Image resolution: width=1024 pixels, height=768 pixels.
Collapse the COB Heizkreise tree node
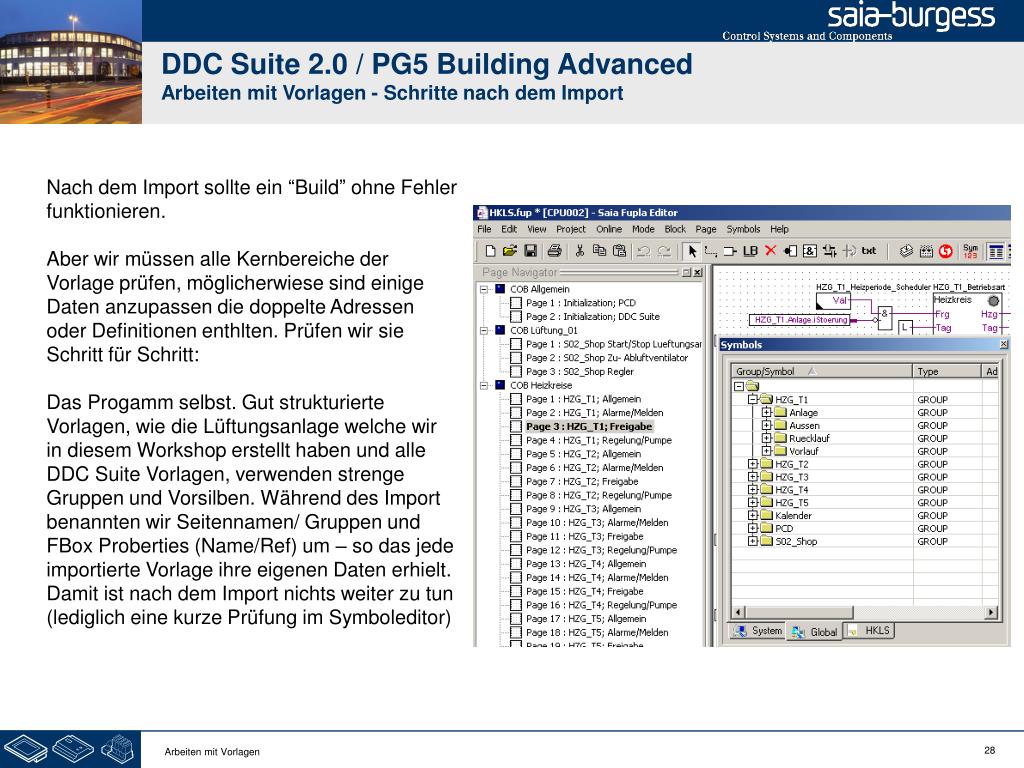pyautogui.click(x=484, y=385)
